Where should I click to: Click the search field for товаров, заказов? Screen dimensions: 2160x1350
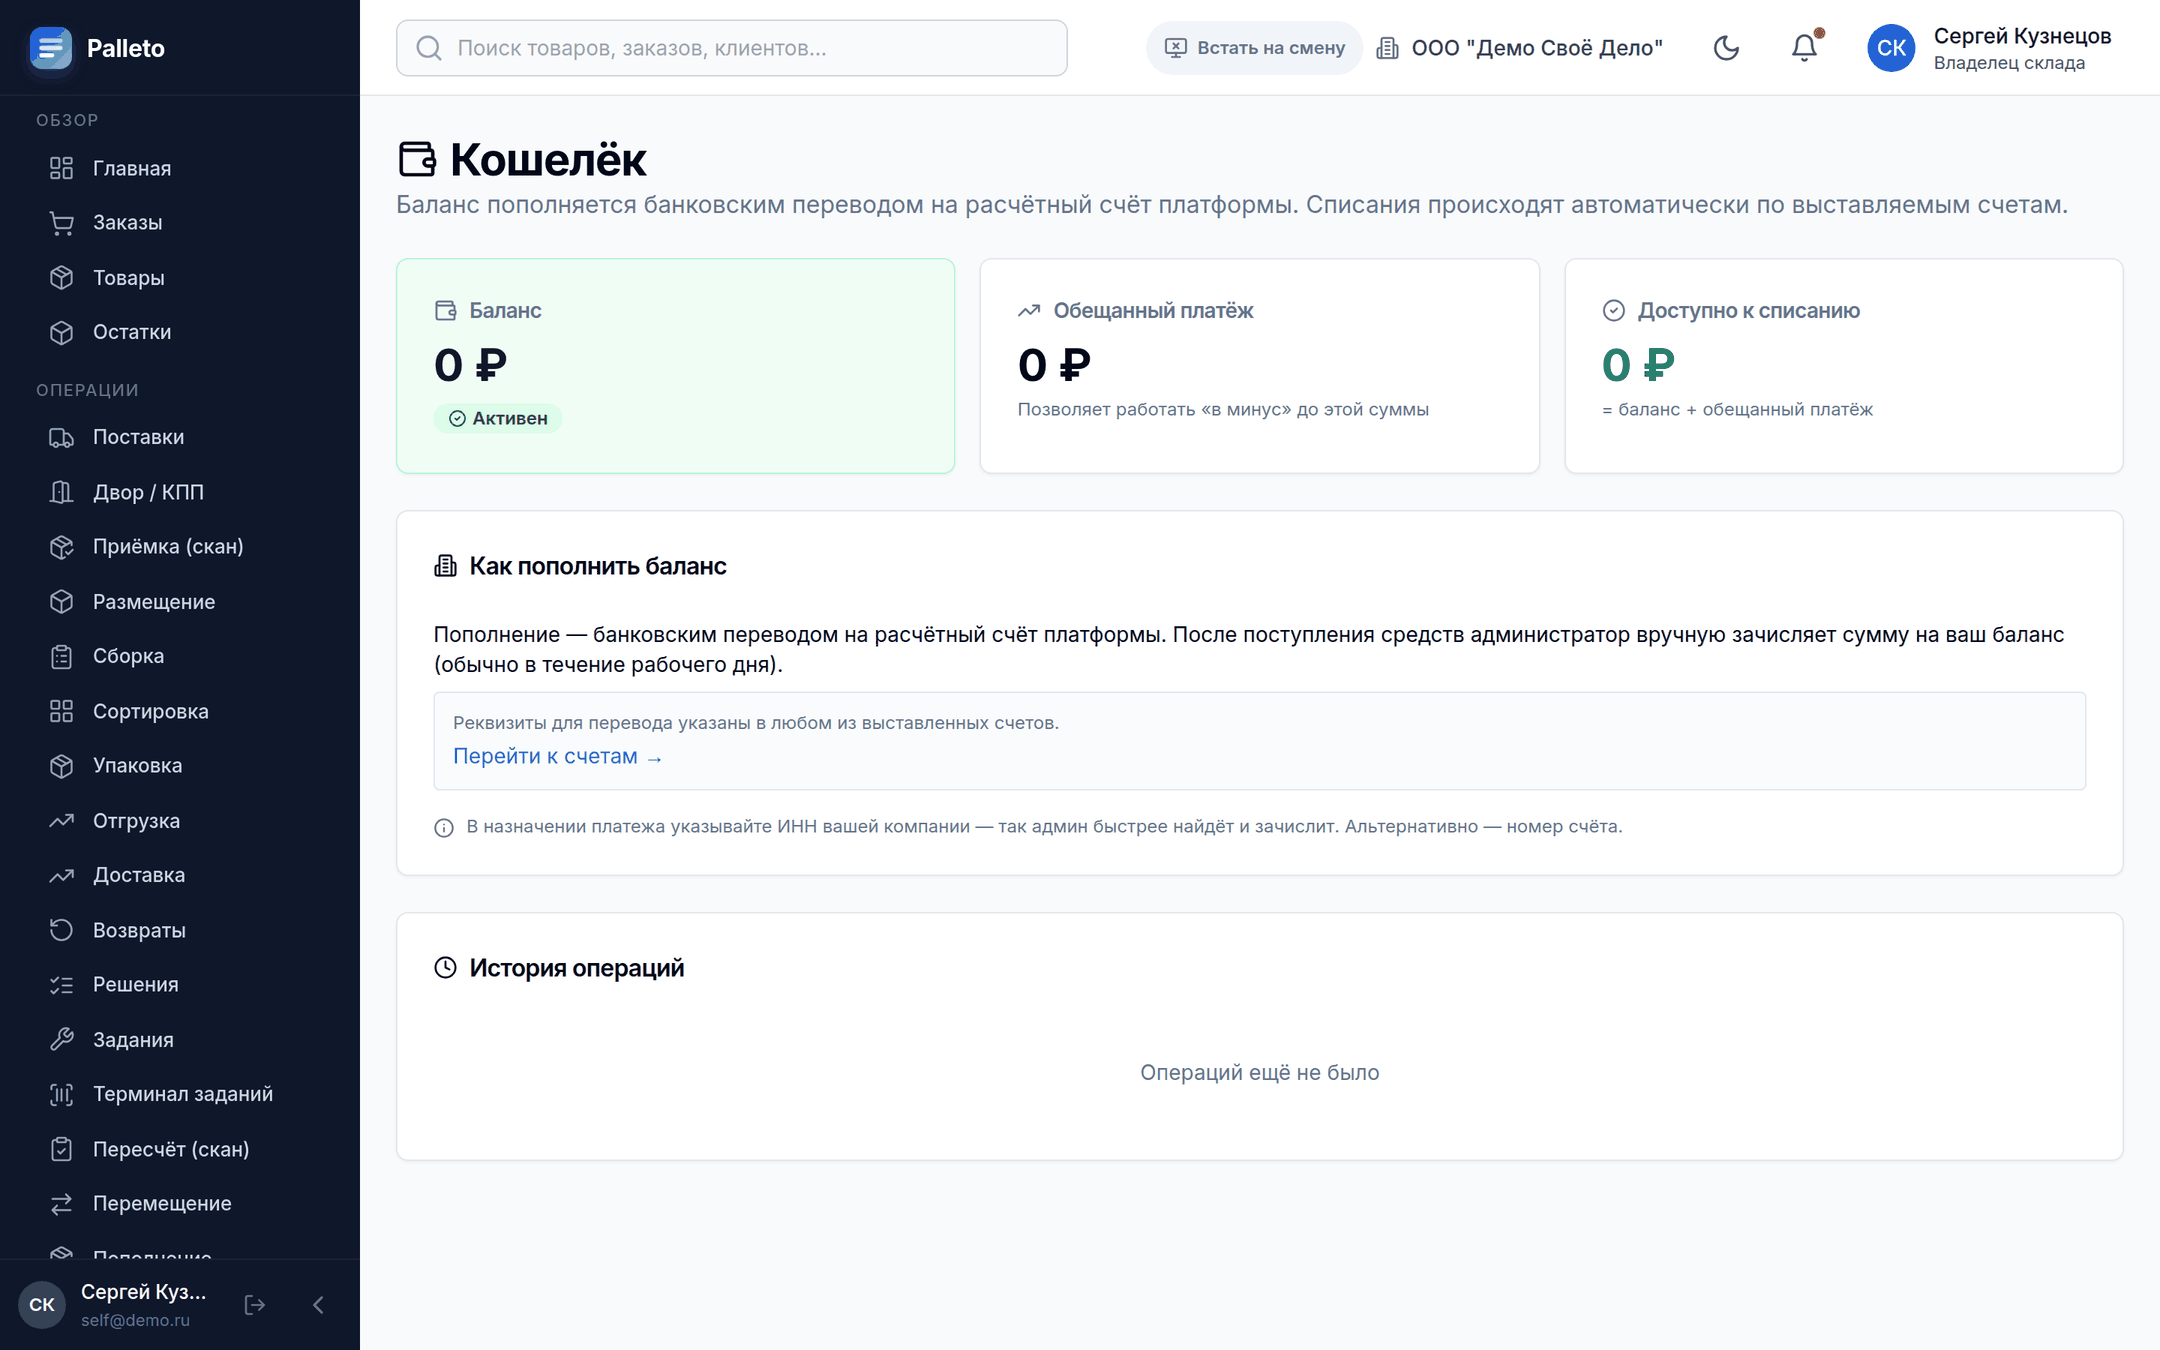pos(732,48)
